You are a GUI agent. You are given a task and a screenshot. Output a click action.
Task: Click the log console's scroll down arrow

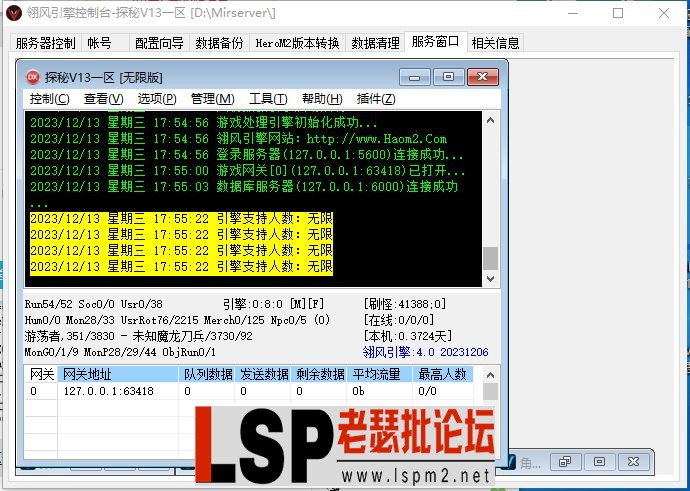pyautogui.click(x=491, y=278)
